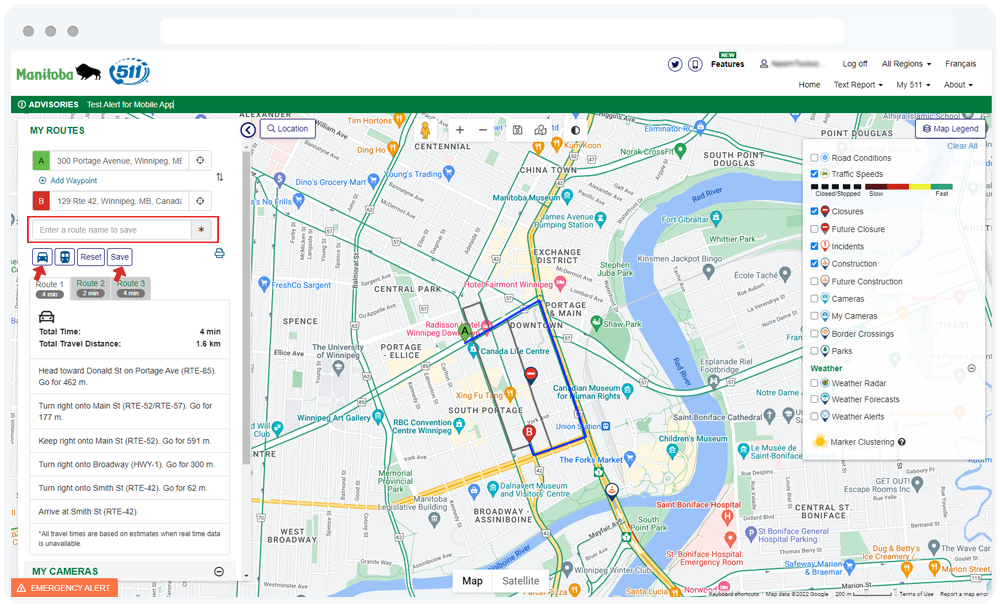
Task: Click the Emergency Alert button
Action: 64,588
